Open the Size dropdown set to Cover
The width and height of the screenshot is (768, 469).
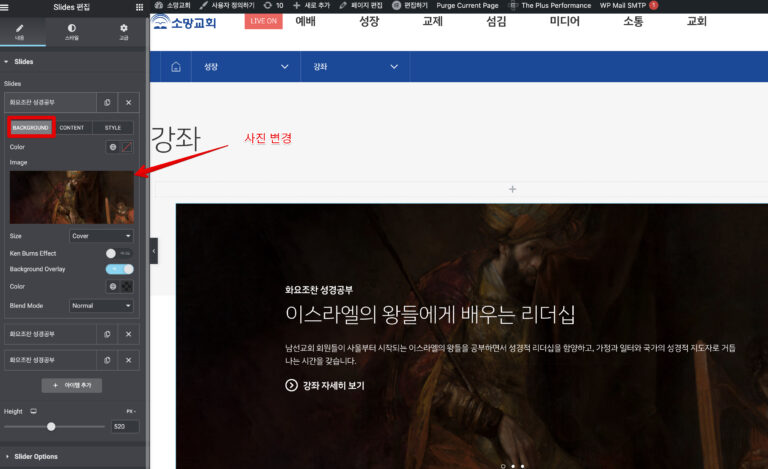(x=101, y=236)
